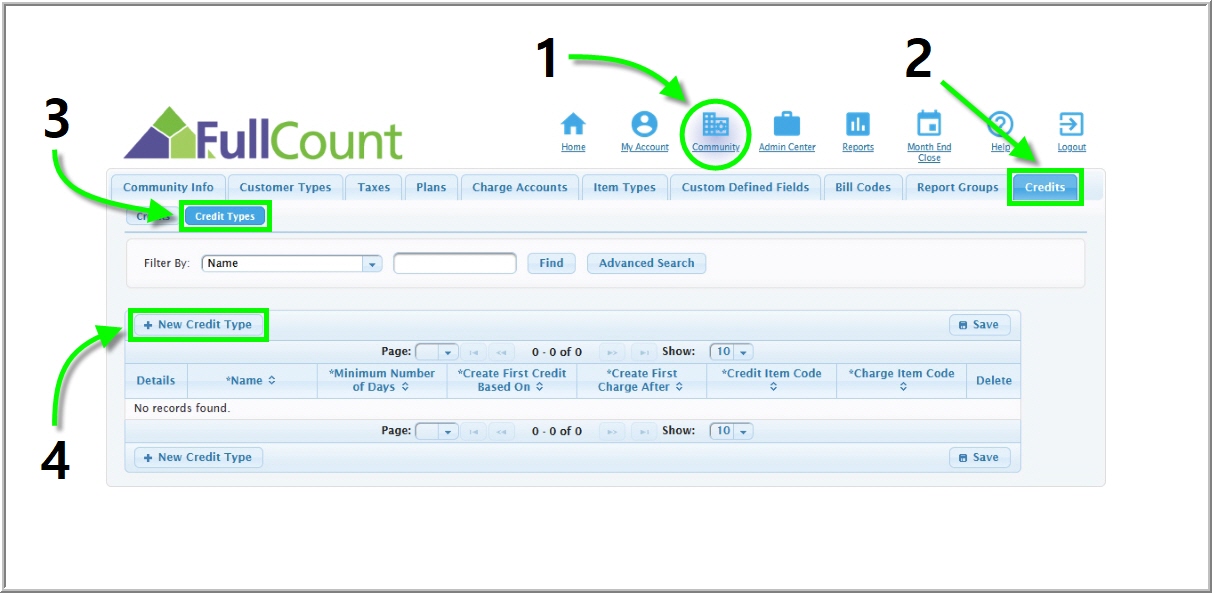Image resolution: width=1212 pixels, height=593 pixels.
Task: Open Admin Center briefcase icon
Action: pyautogui.click(x=787, y=125)
